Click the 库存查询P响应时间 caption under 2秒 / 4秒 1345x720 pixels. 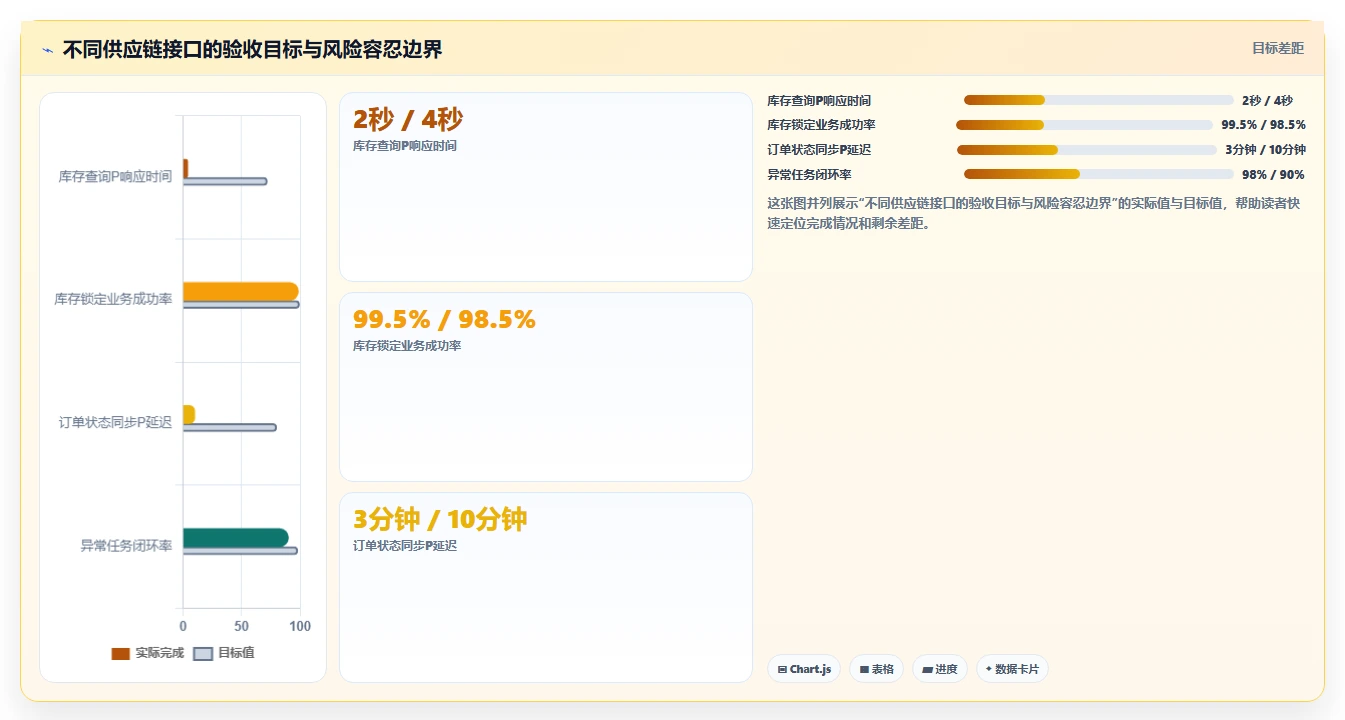pos(405,146)
